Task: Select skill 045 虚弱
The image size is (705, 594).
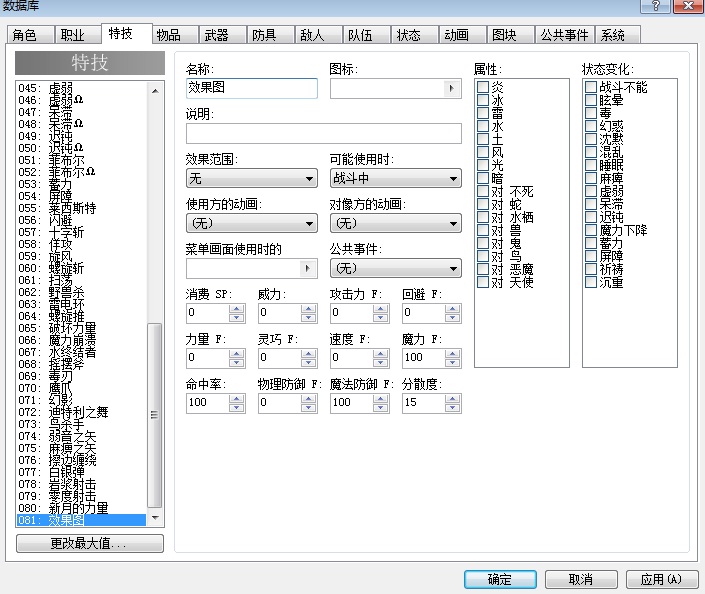Action: [81, 88]
